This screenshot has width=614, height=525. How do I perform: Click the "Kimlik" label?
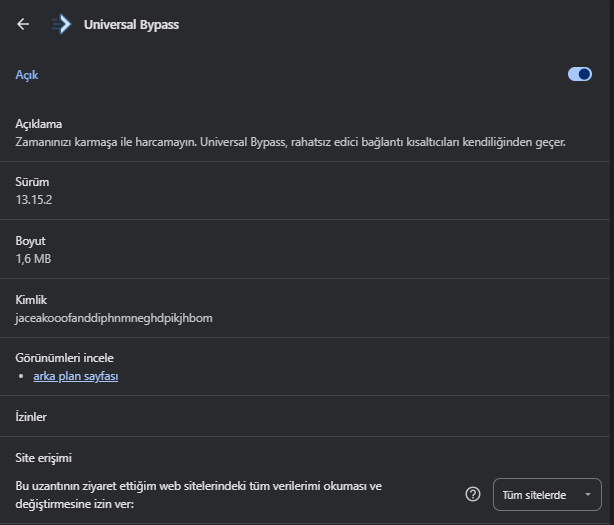tap(31, 300)
